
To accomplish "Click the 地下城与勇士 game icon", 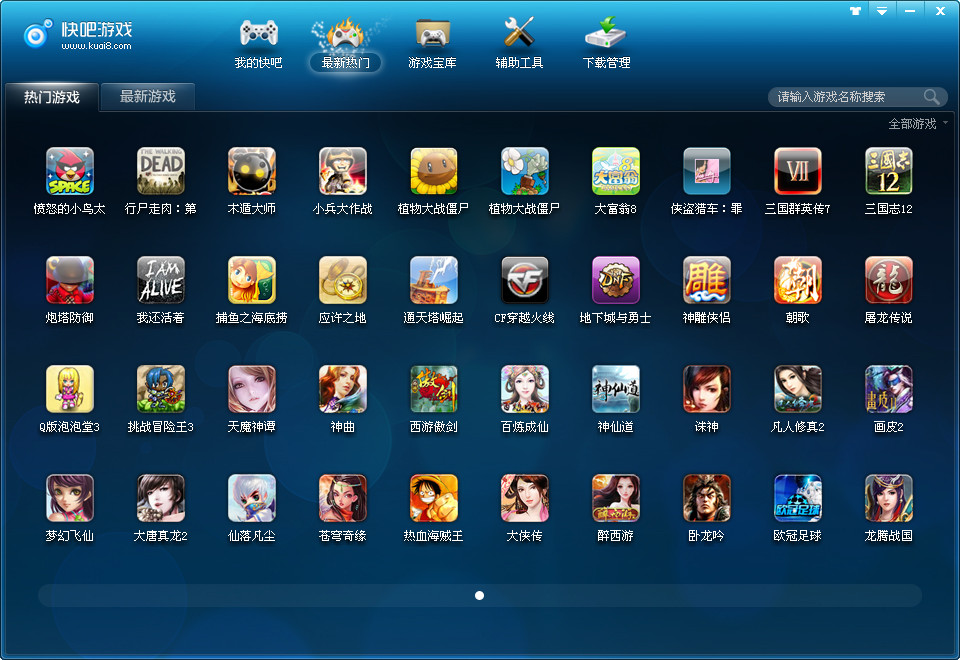I will pyautogui.click(x=616, y=280).
